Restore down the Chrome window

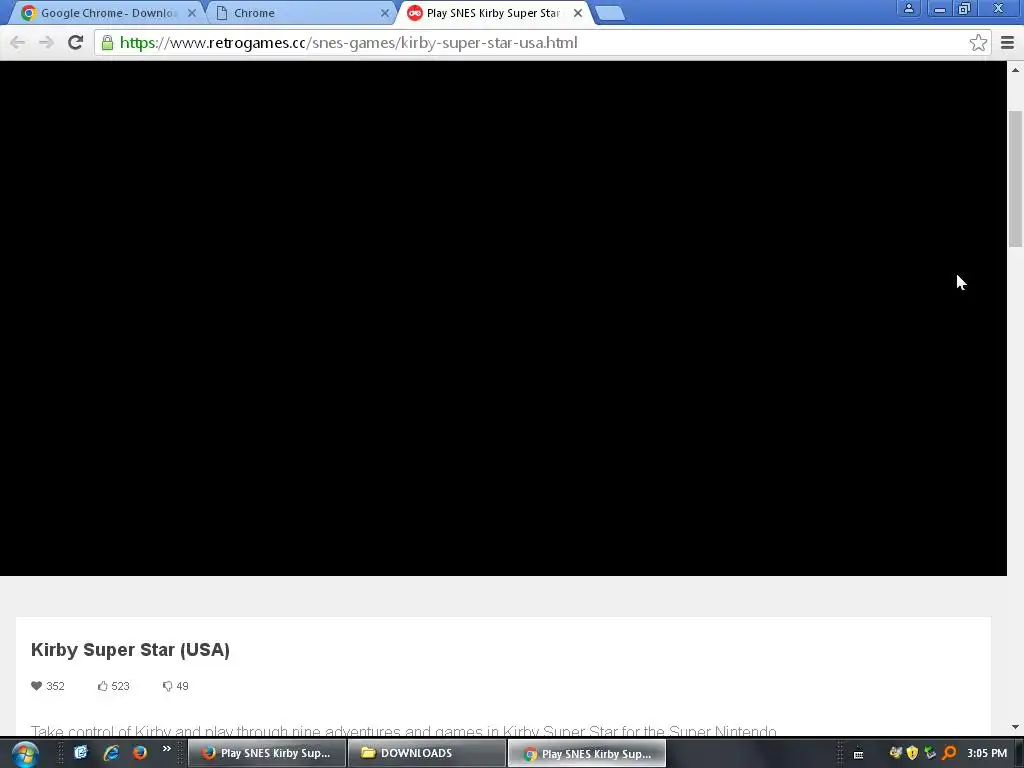[x=965, y=8]
